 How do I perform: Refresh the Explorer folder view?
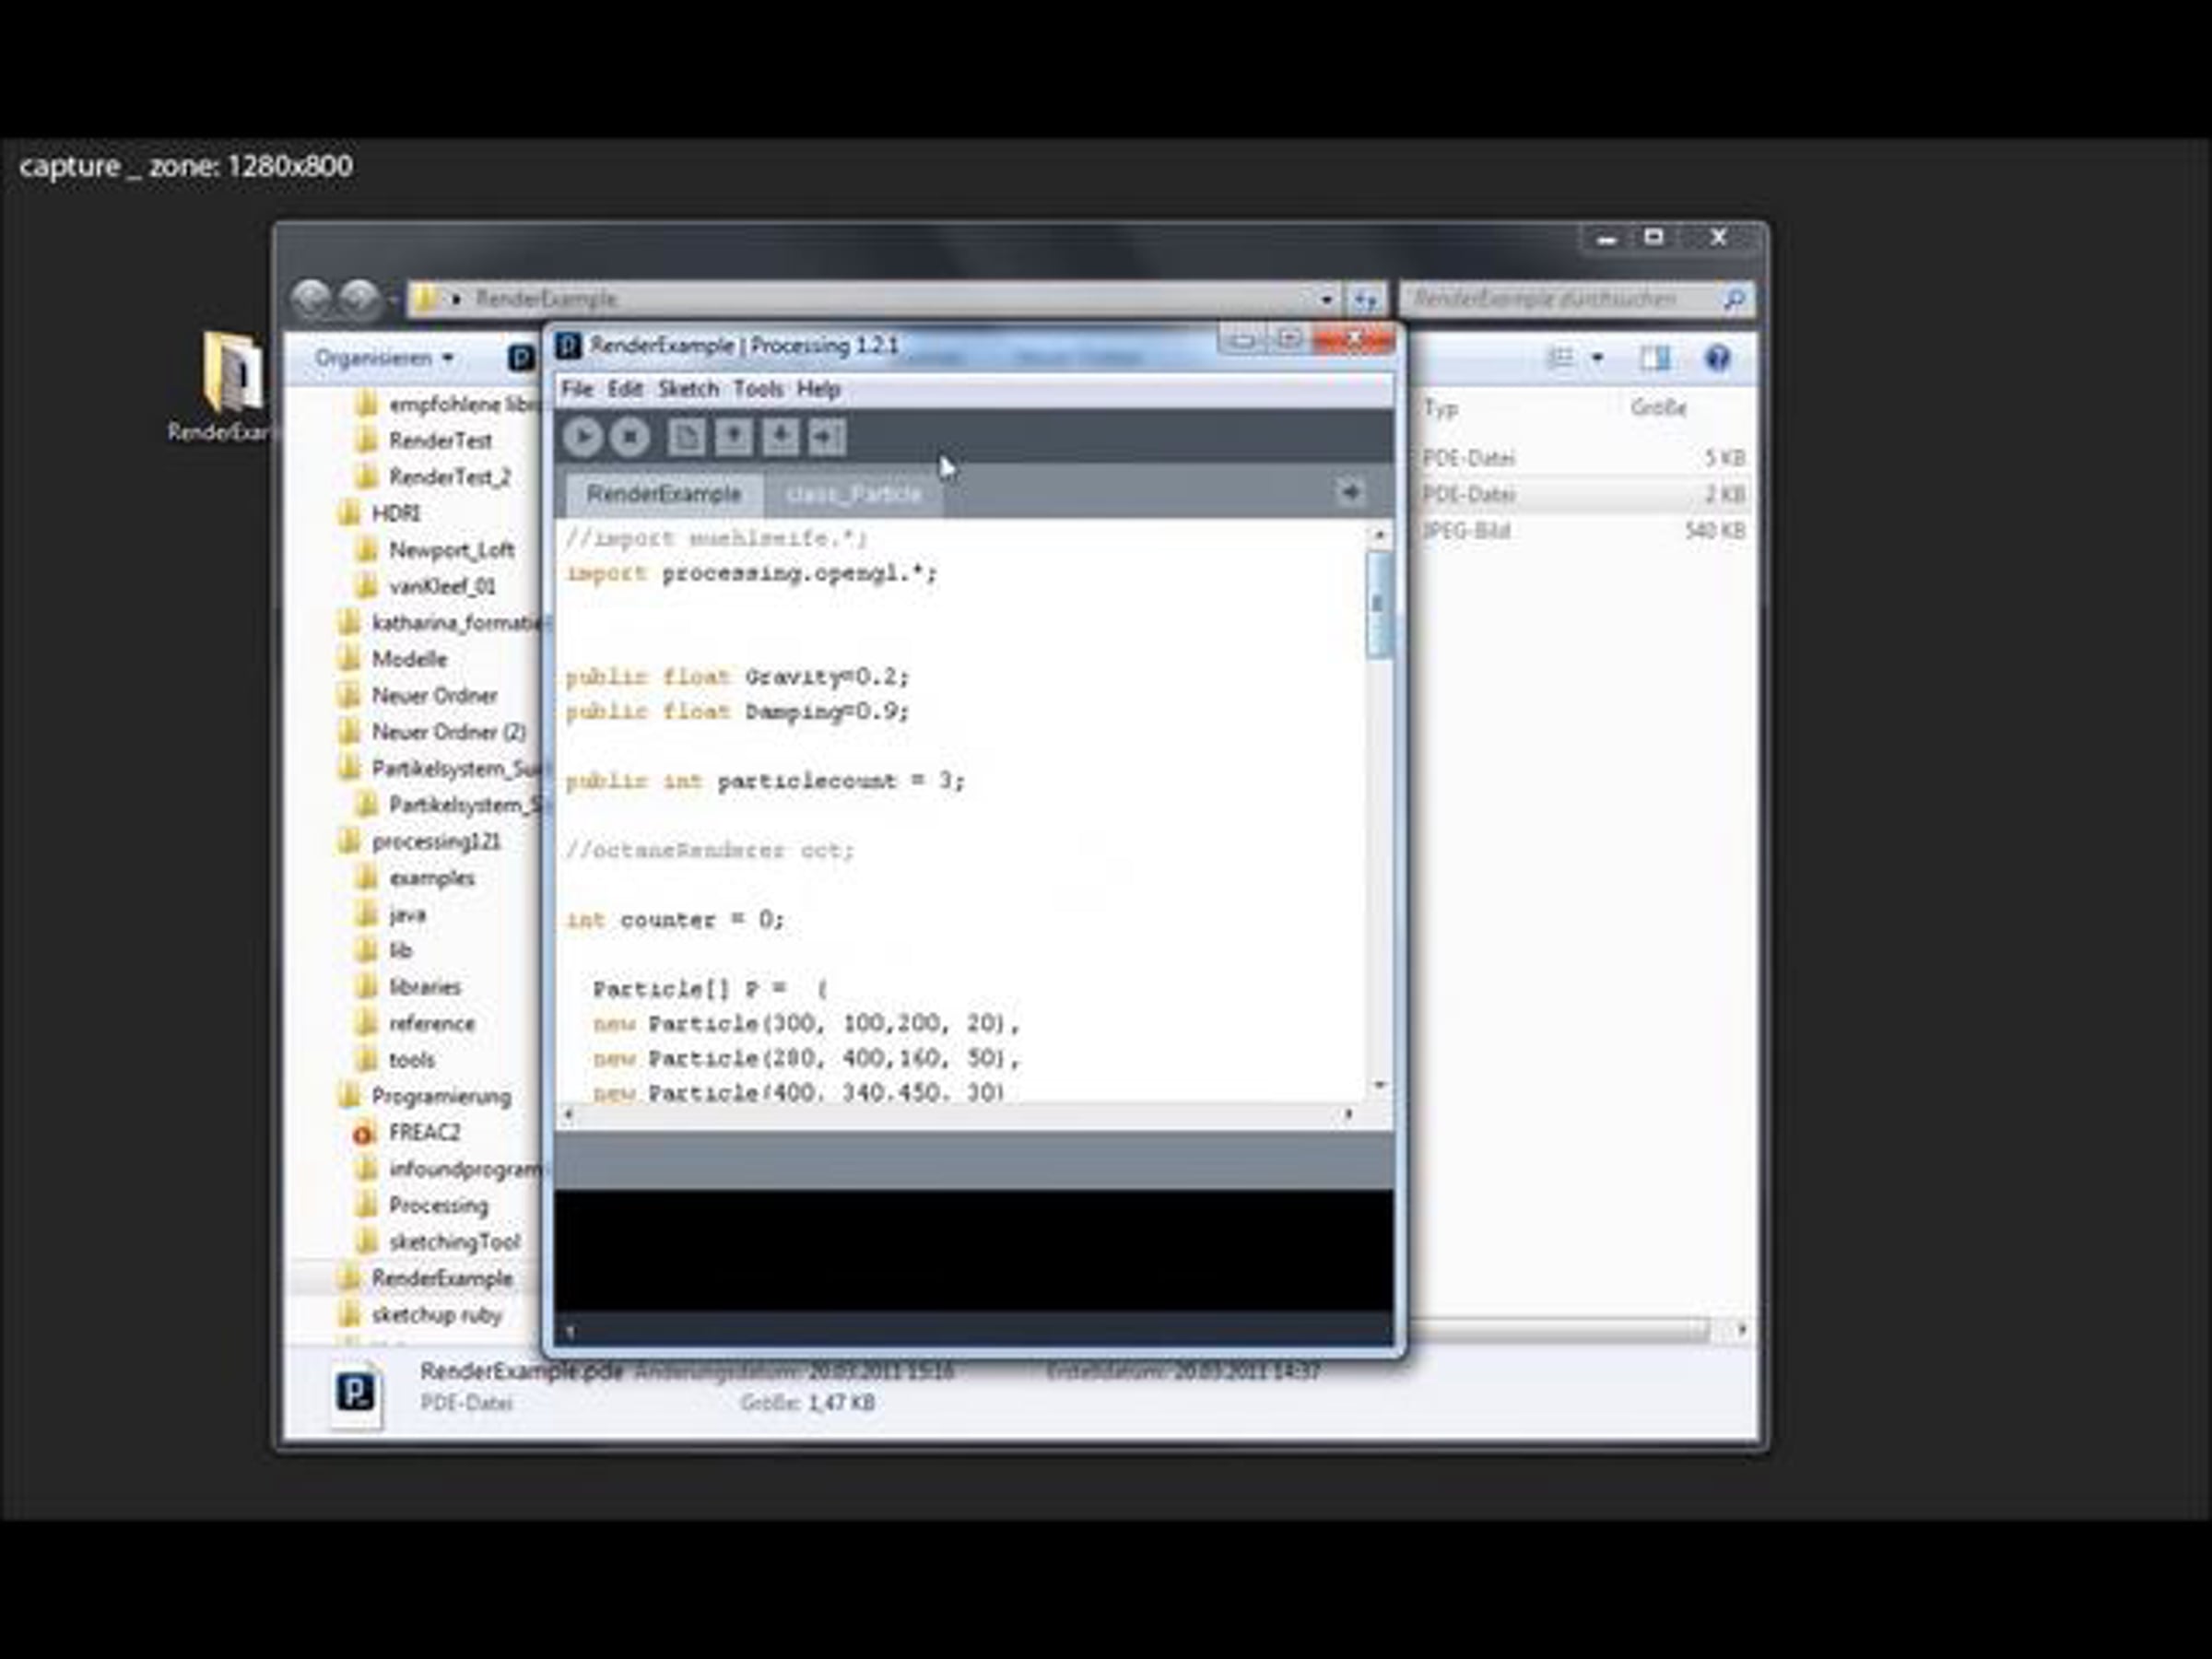tap(1365, 299)
